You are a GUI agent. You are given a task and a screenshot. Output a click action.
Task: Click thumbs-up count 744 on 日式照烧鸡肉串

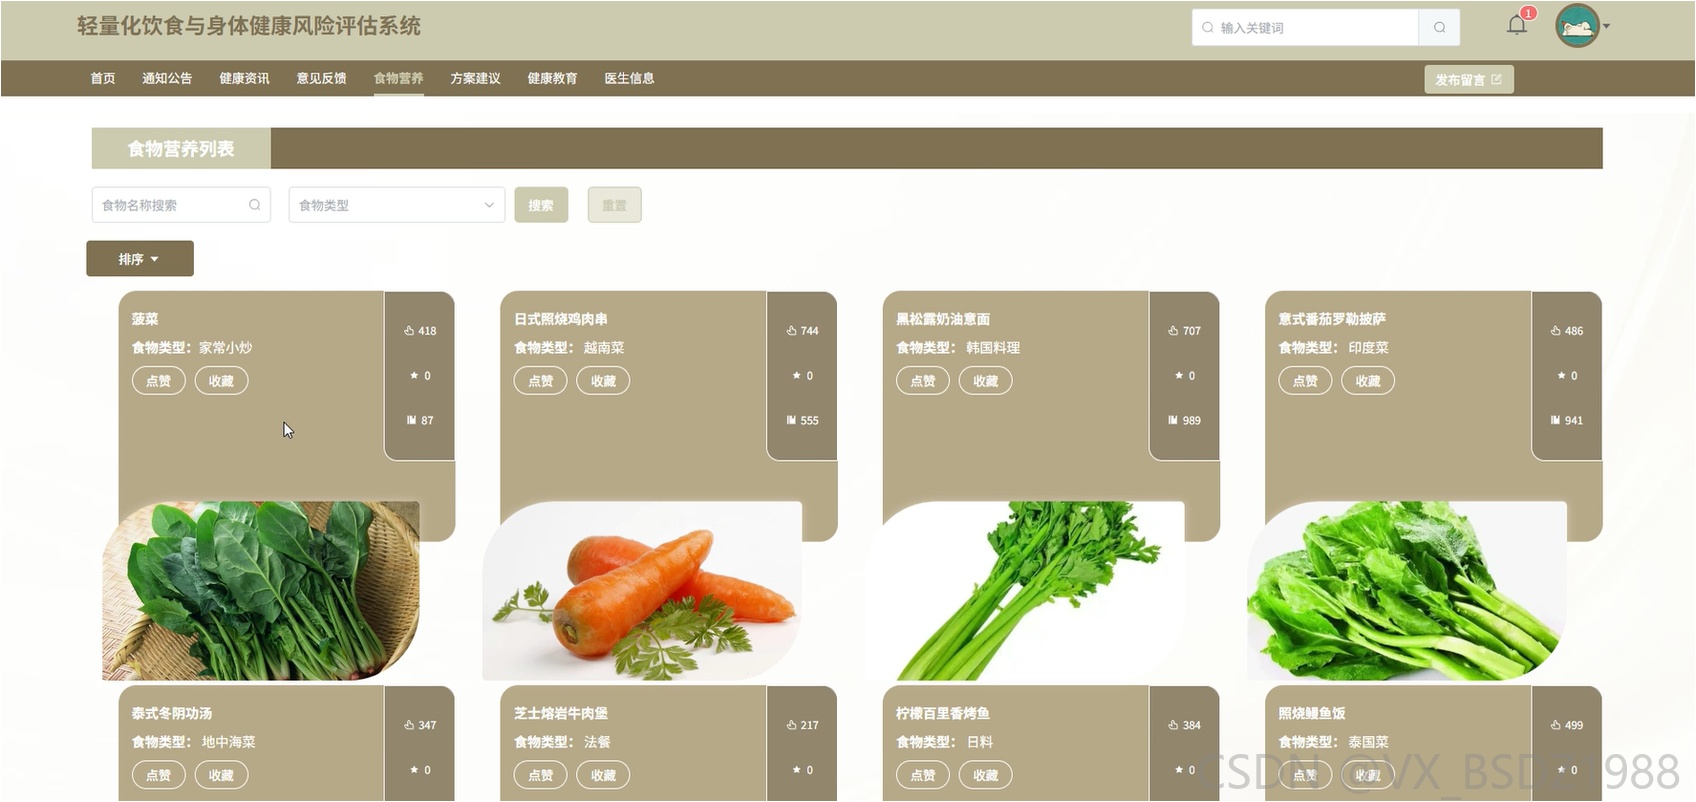[802, 331]
